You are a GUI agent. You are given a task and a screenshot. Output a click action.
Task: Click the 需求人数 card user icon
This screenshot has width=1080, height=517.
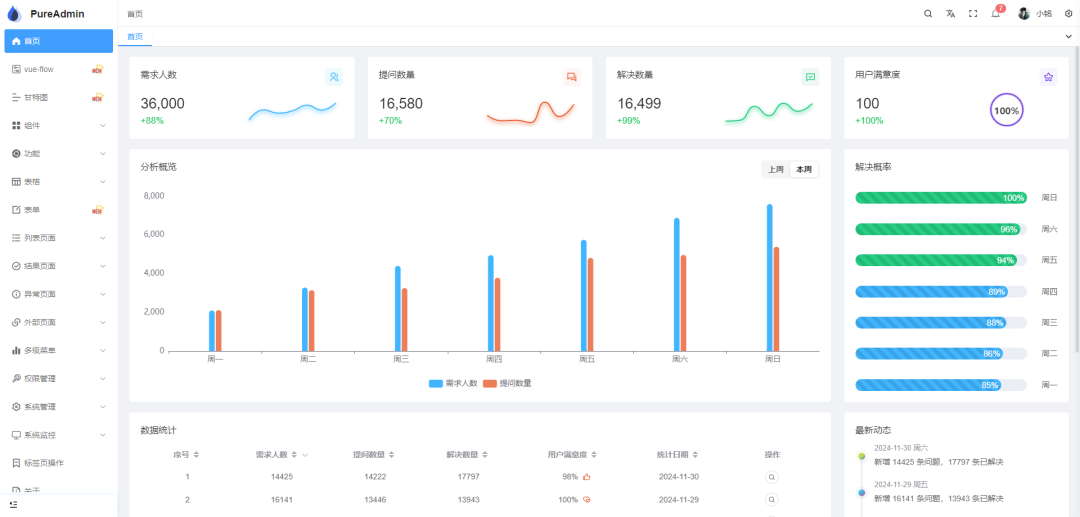point(334,77)
